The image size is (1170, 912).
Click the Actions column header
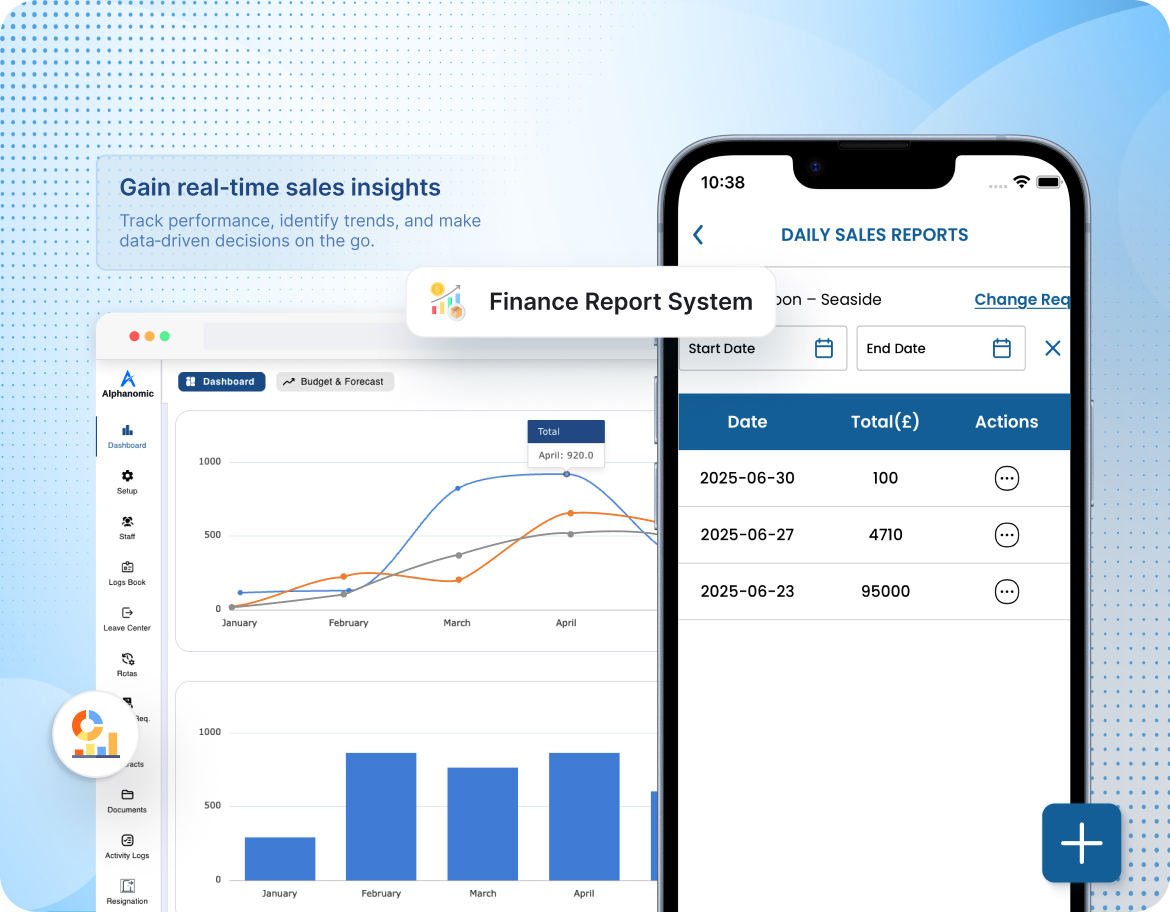1007,422
